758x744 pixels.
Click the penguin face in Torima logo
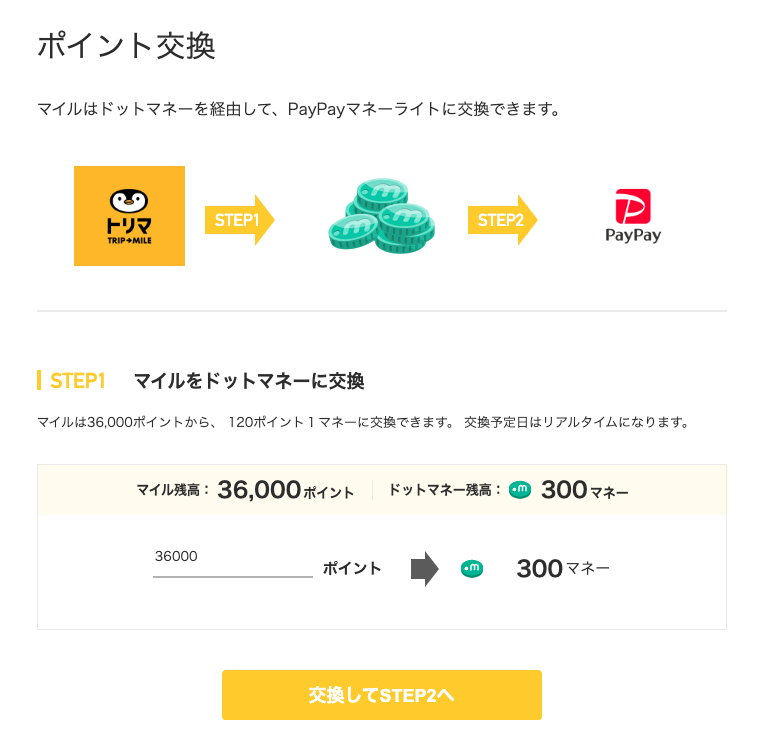pyautogui.click(x=129, y=201)
